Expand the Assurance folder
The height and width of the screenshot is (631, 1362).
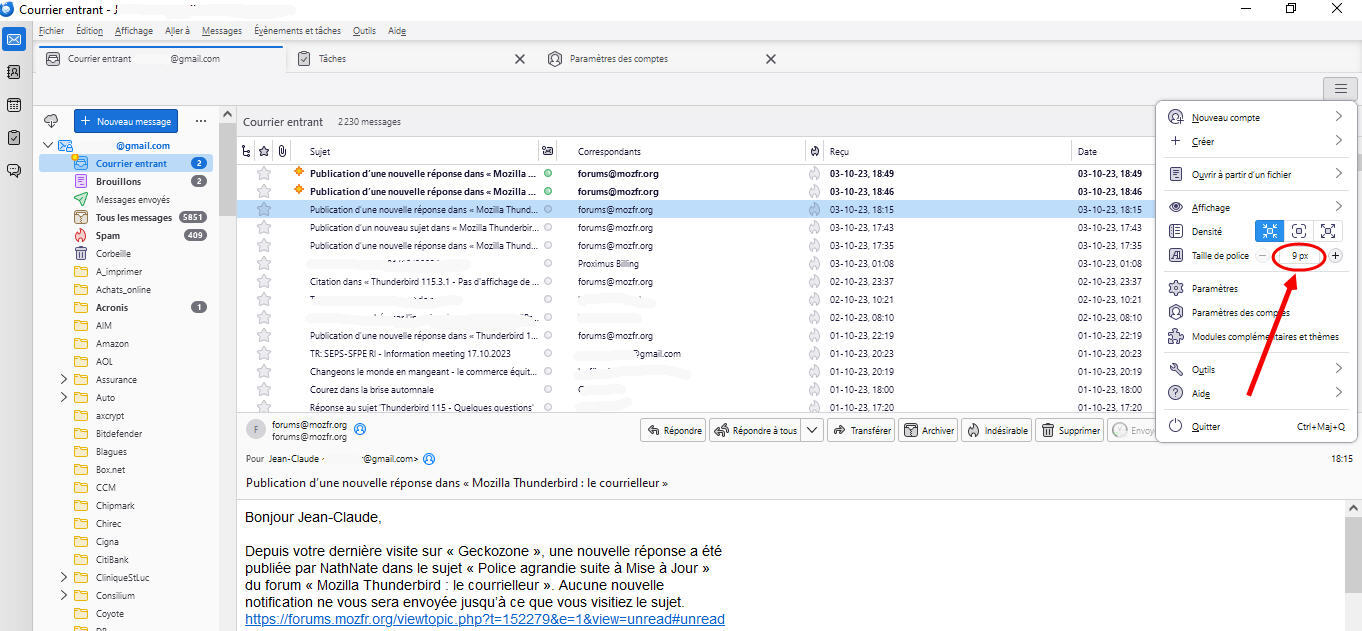(x=64, y=380)
